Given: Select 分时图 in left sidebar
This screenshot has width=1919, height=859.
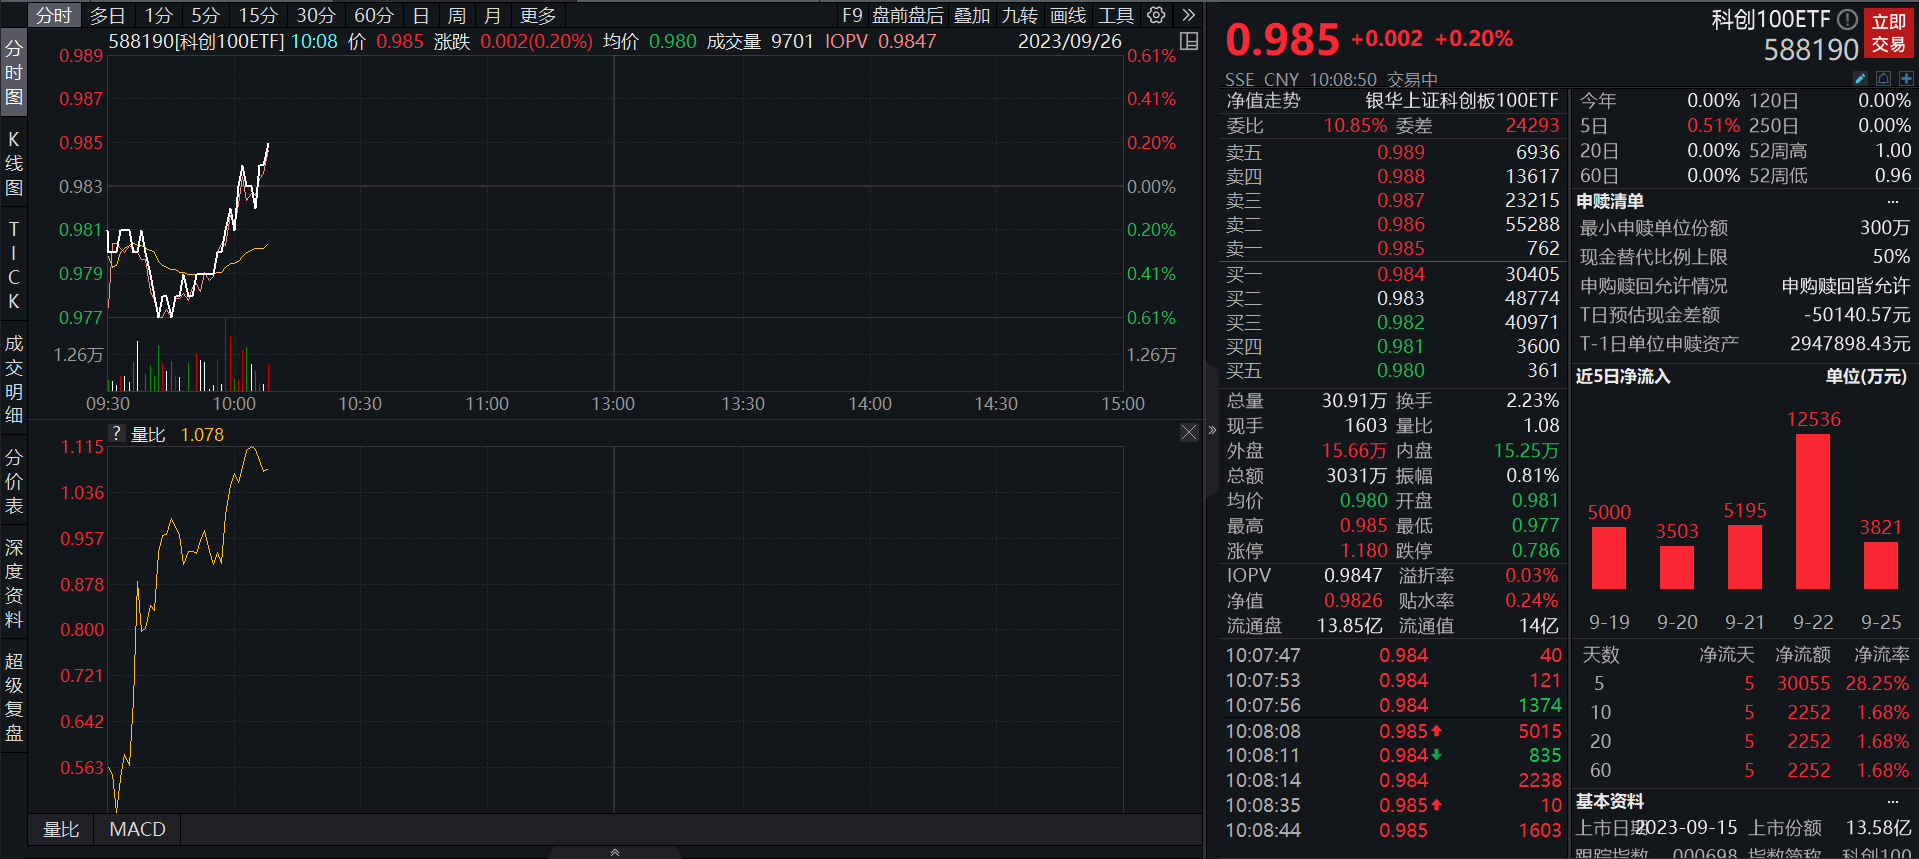Looking at the screenshot, I should [14, 72].
